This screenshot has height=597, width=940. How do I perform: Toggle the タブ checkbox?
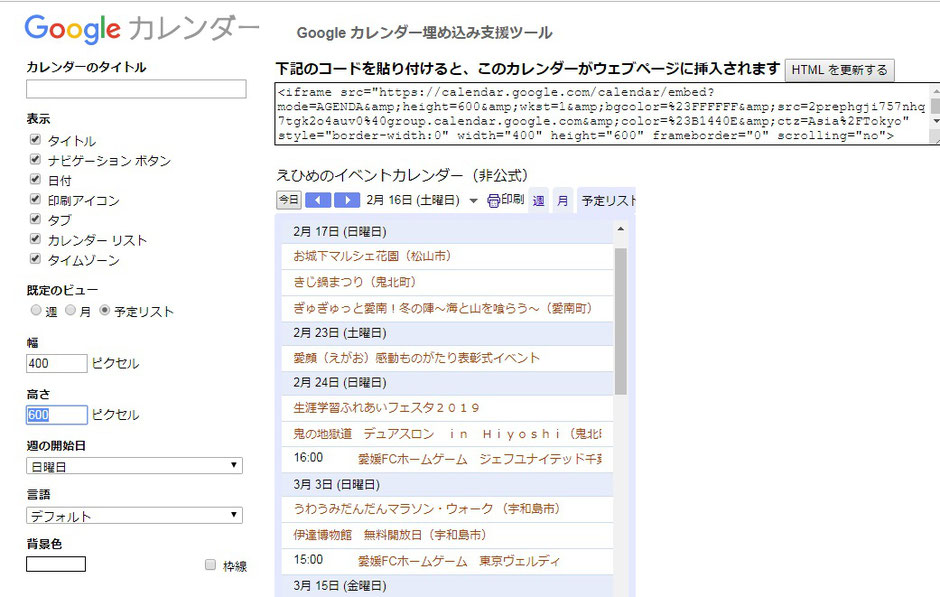coord(35,219)
